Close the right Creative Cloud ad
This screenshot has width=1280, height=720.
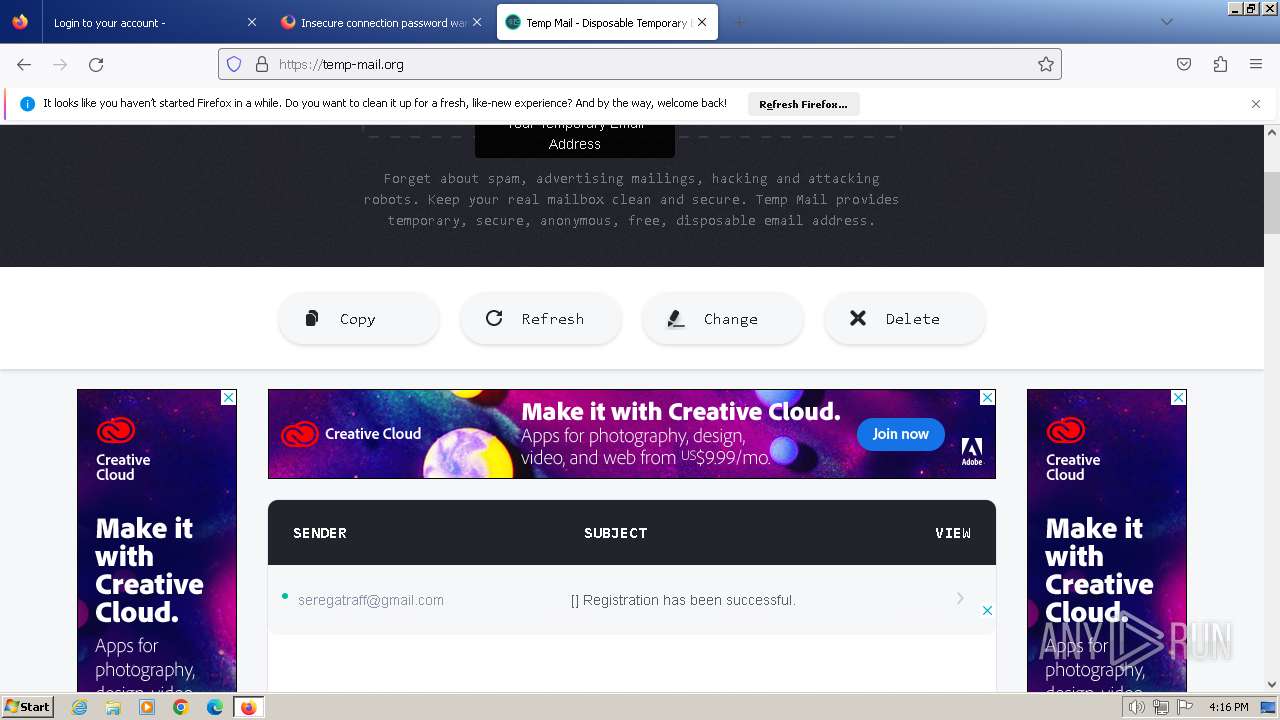[1178, 397]
